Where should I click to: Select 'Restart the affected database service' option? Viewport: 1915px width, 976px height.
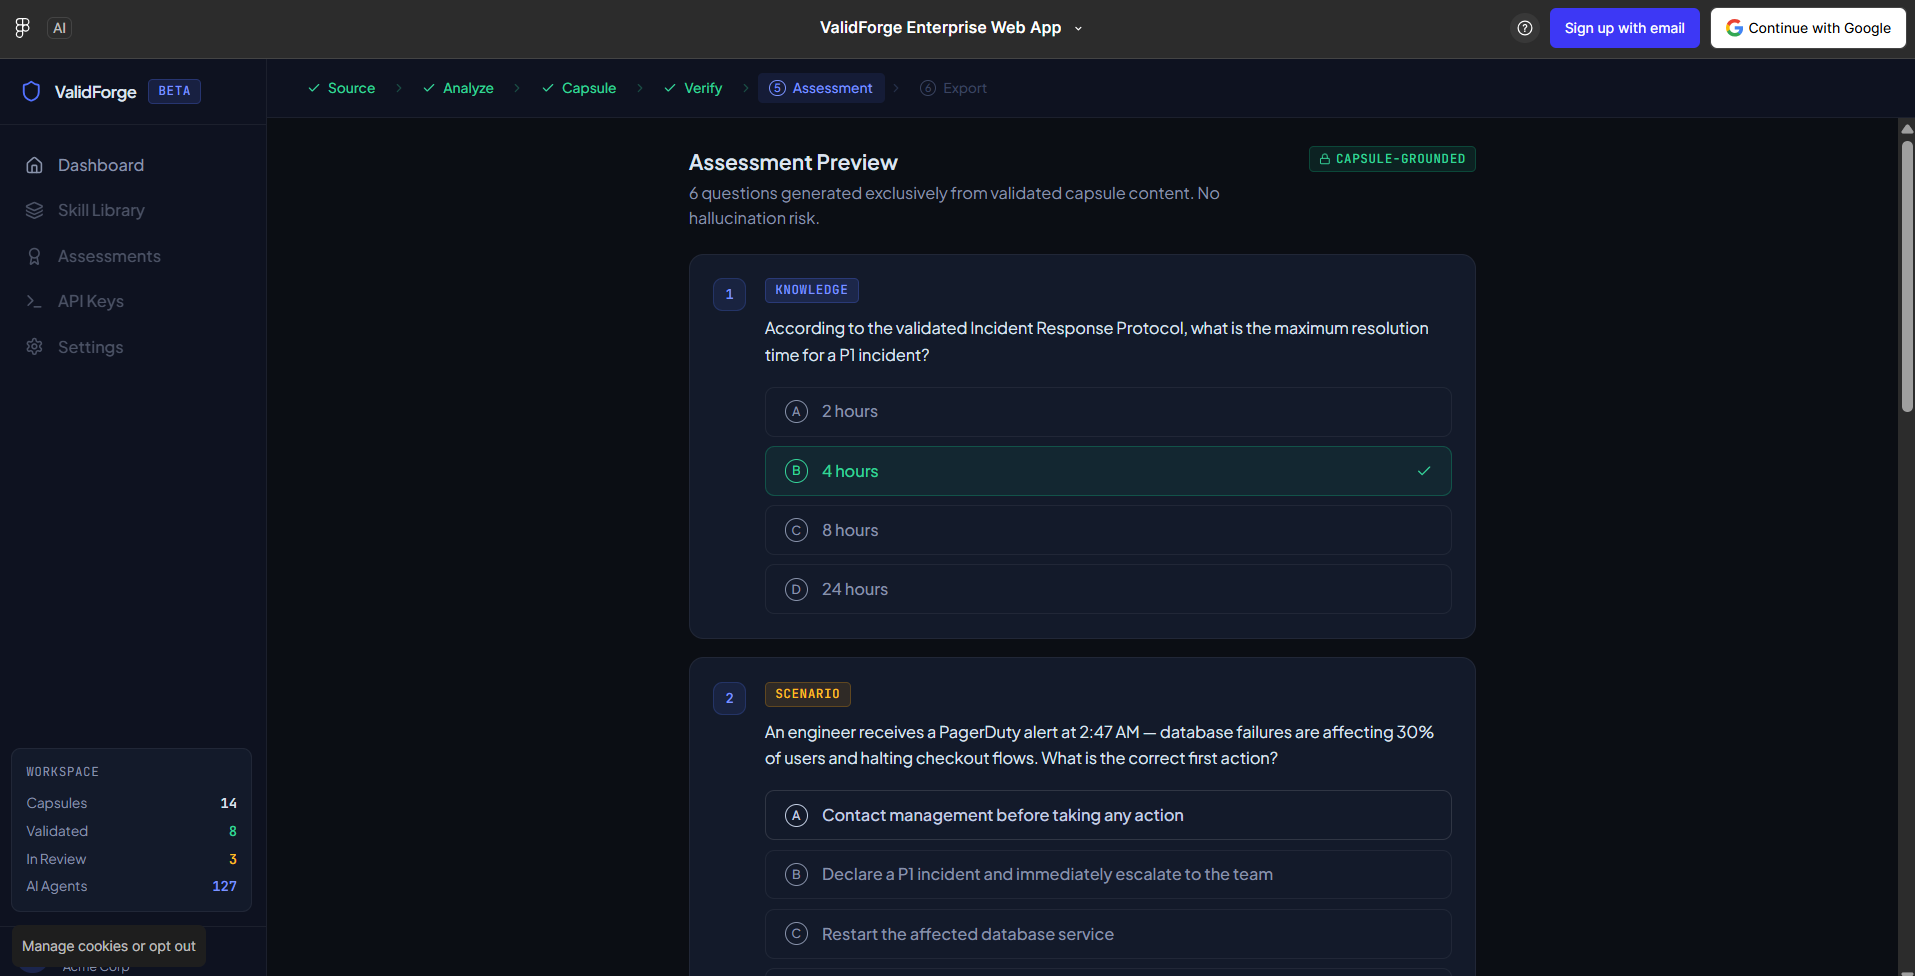[x=1108, y=934]
